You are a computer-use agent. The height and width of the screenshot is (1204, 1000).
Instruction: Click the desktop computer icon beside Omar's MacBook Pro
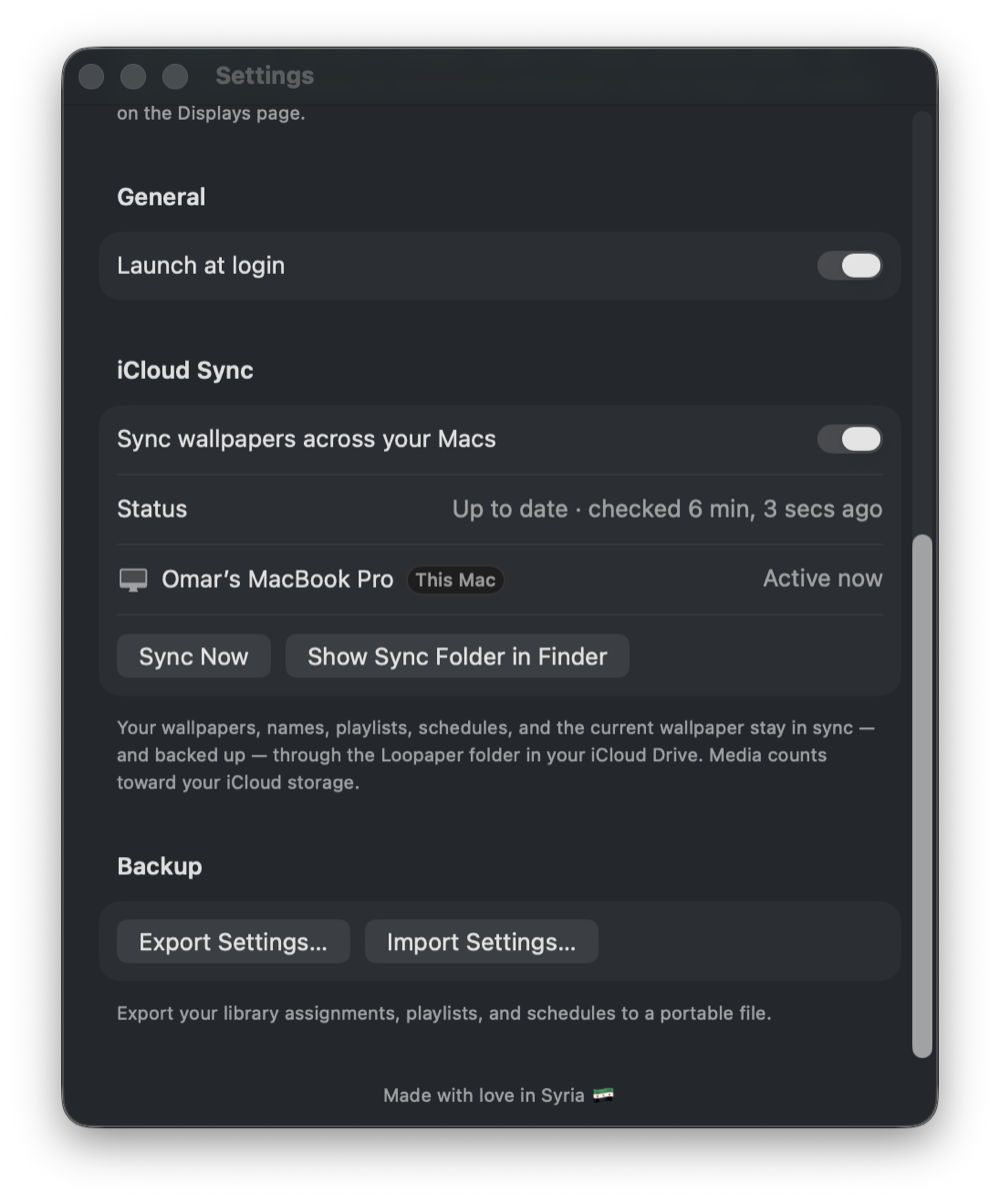pos(133,580)
